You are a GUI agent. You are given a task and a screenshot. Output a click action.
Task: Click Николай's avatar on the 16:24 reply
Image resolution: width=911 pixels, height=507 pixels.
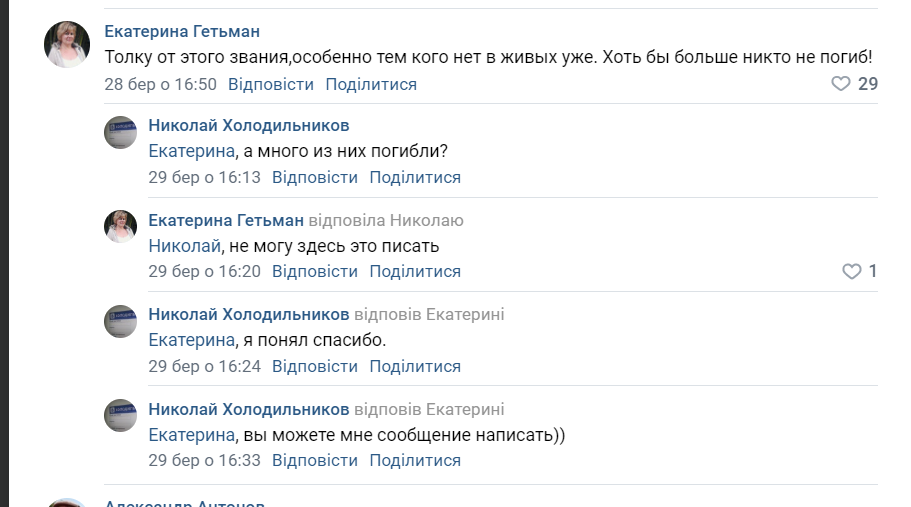121,321
